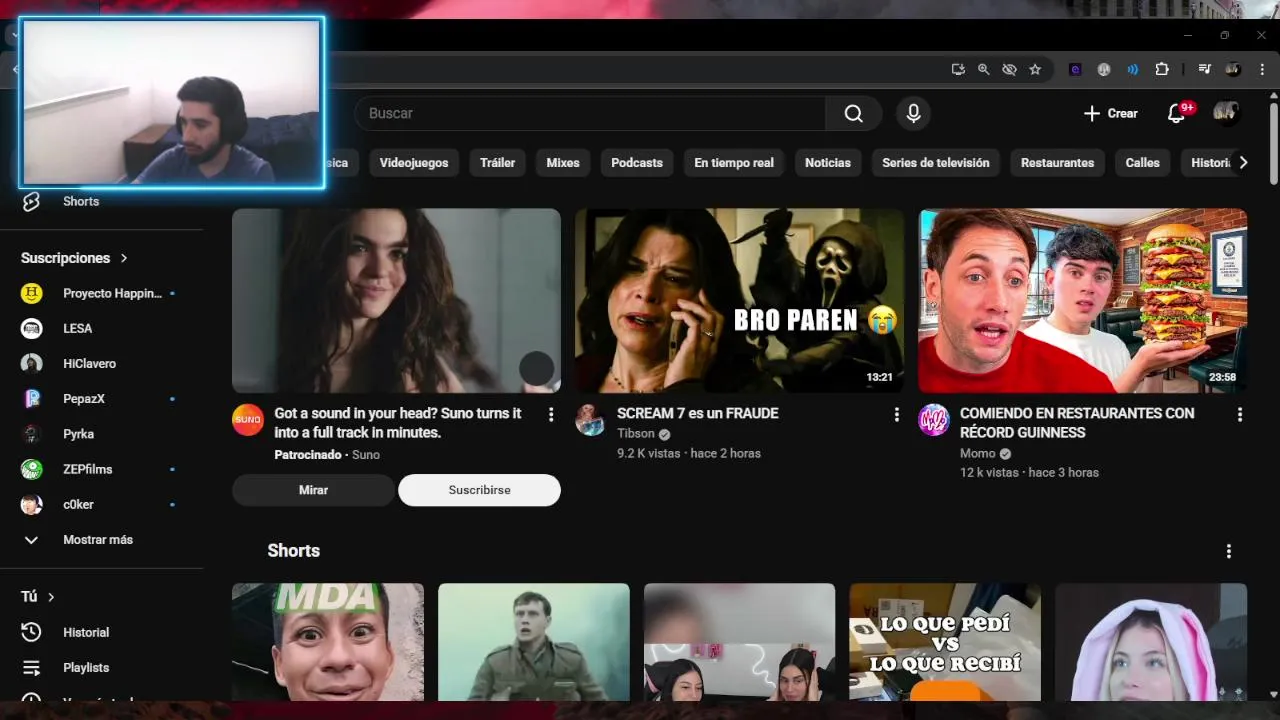Select the Series de televisión chip
This screenshot has width=1280, height=720.
click(x=936, y=162)
